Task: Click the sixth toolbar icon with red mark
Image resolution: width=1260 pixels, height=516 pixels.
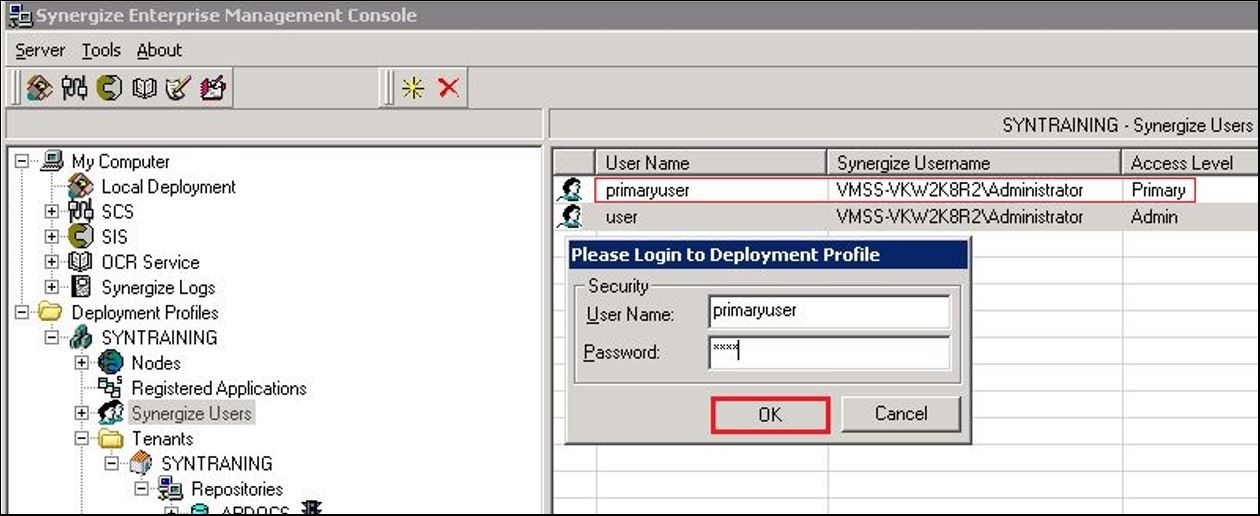Action: tap(213, 88)
